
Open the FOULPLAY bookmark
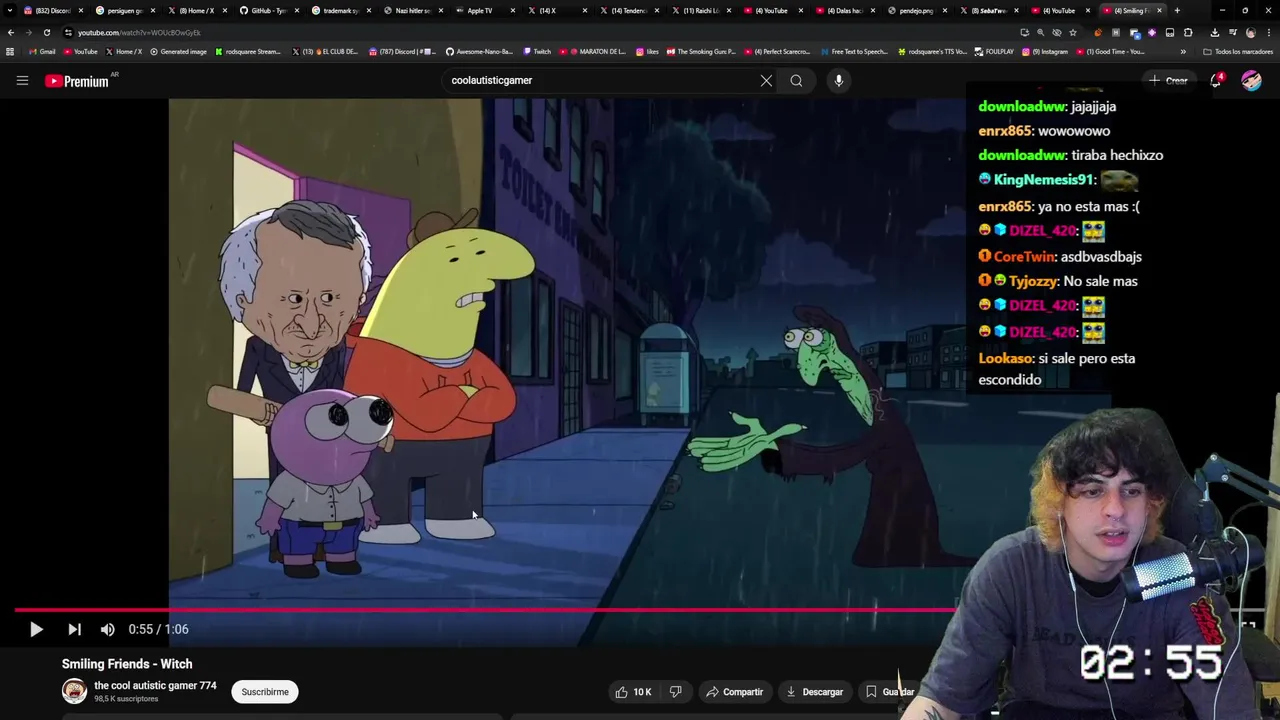[x=995, y=51]
